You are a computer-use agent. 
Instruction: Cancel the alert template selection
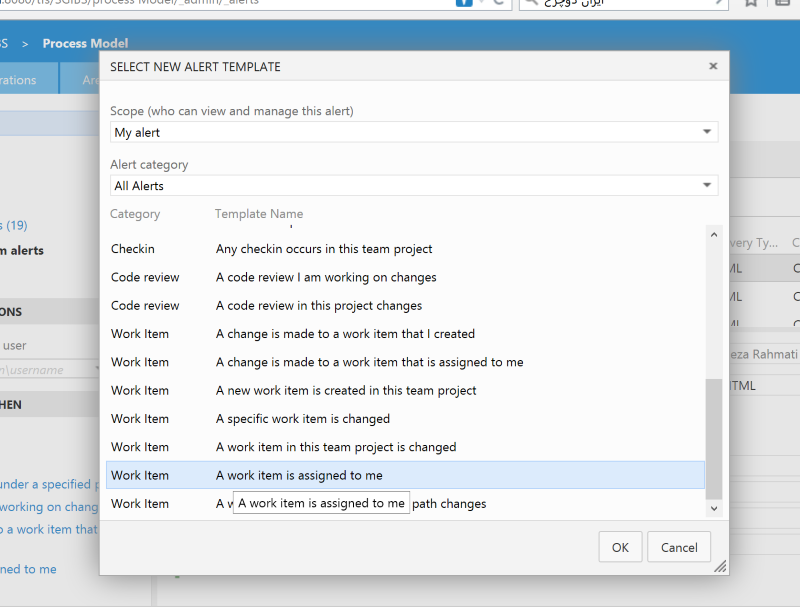pyautogui.click(x=679, y=547)
